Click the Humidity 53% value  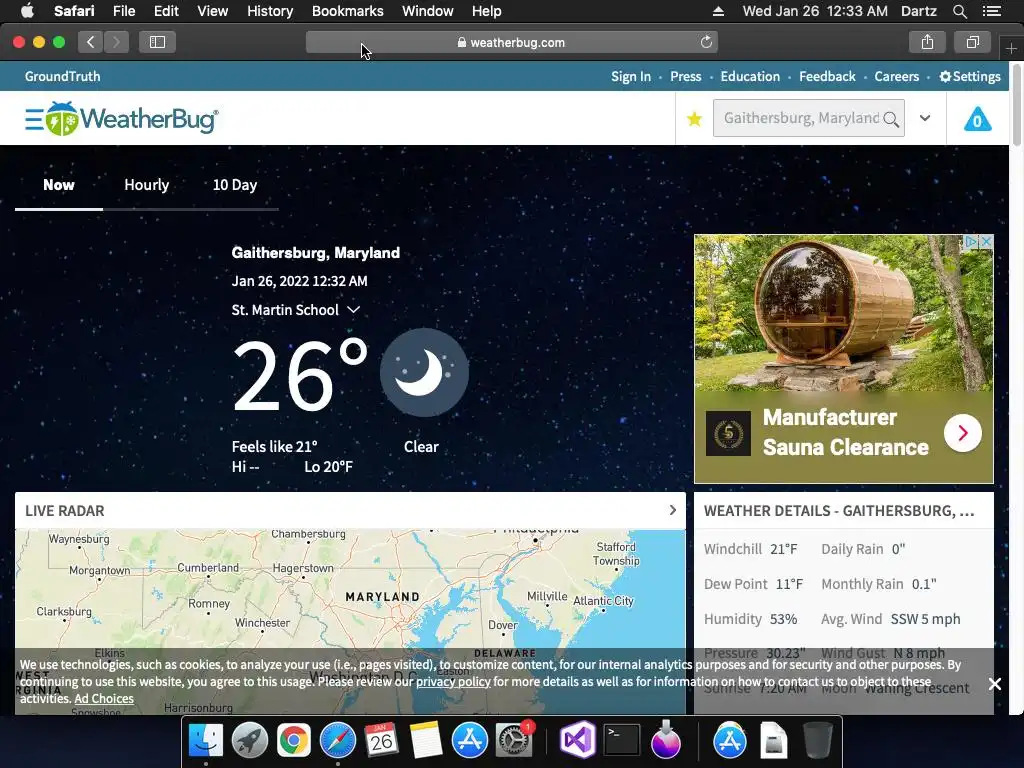(783, 619)
